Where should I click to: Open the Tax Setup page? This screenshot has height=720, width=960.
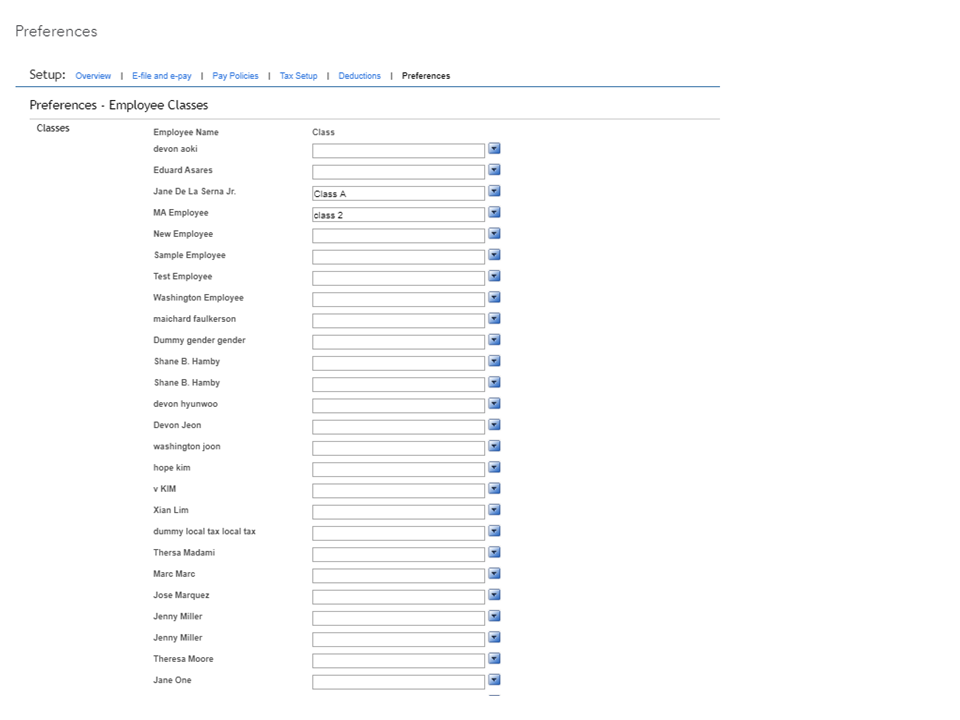pos(298,76)
